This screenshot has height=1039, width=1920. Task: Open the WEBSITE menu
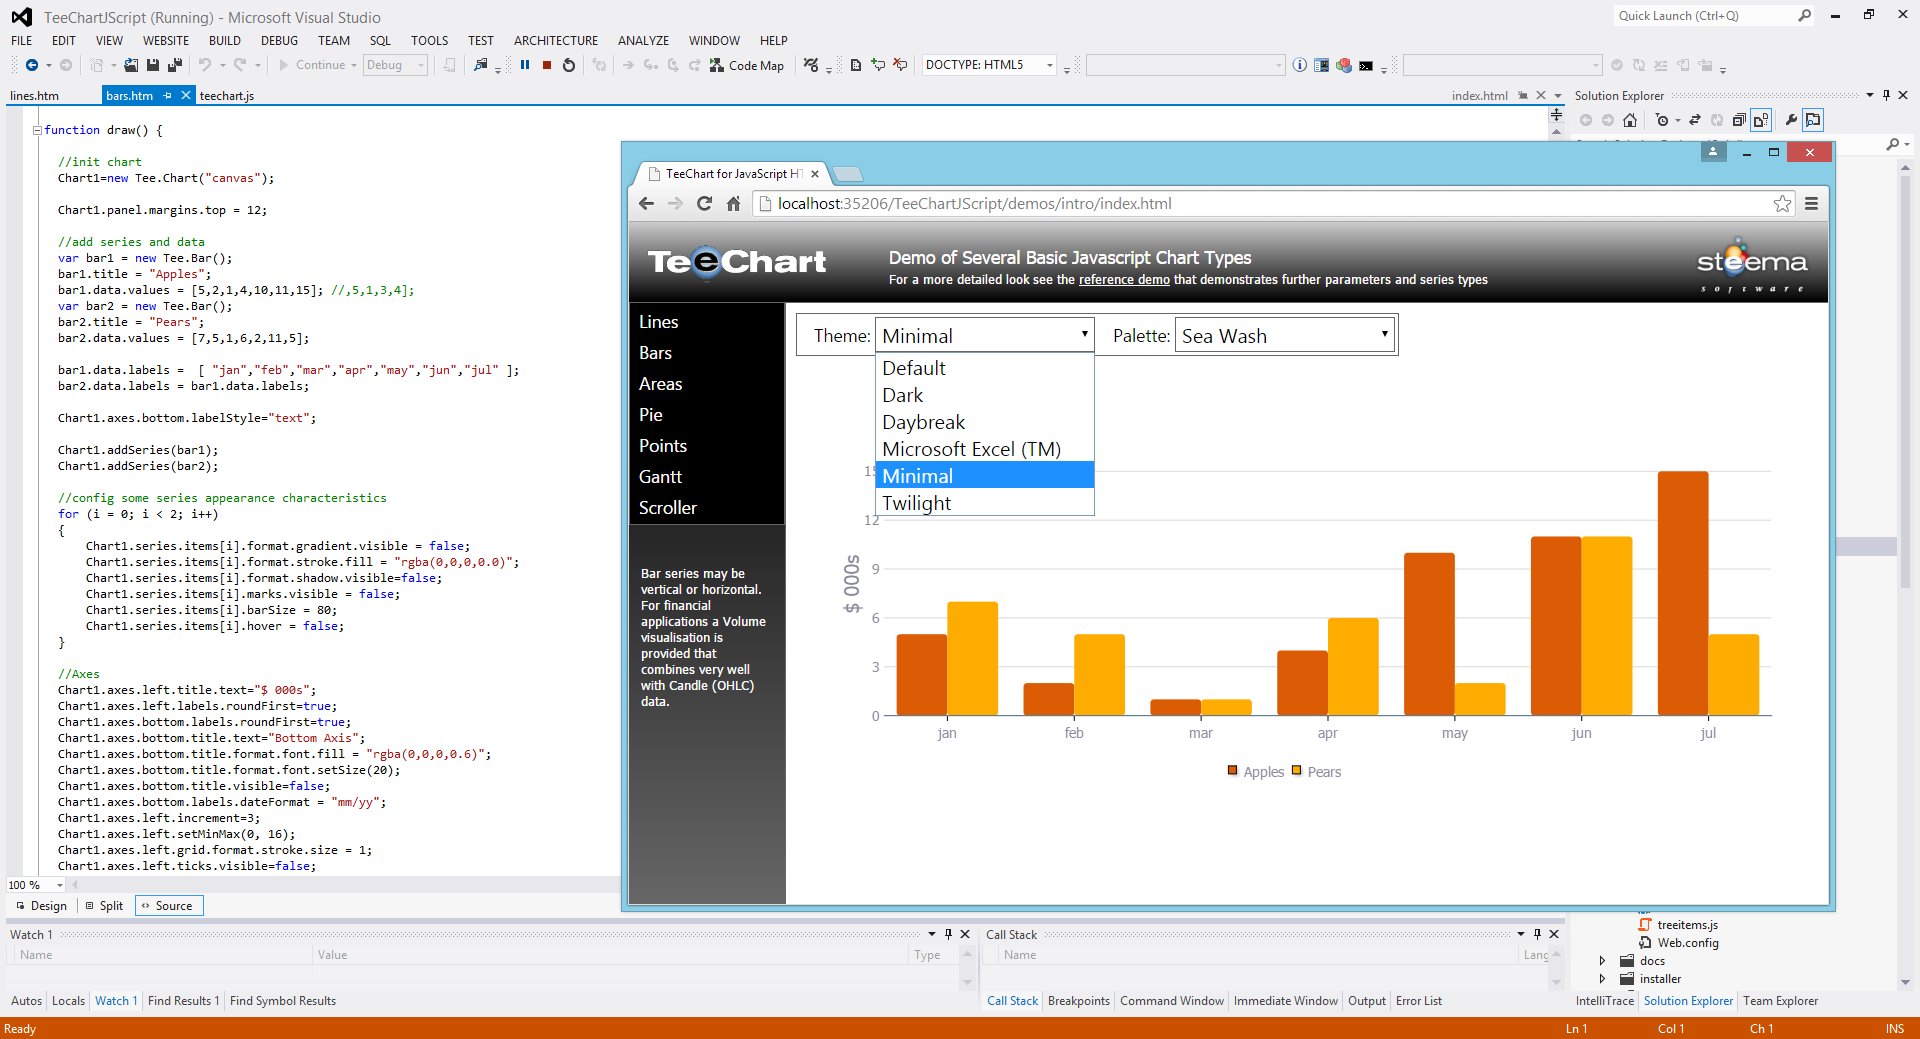166,41
